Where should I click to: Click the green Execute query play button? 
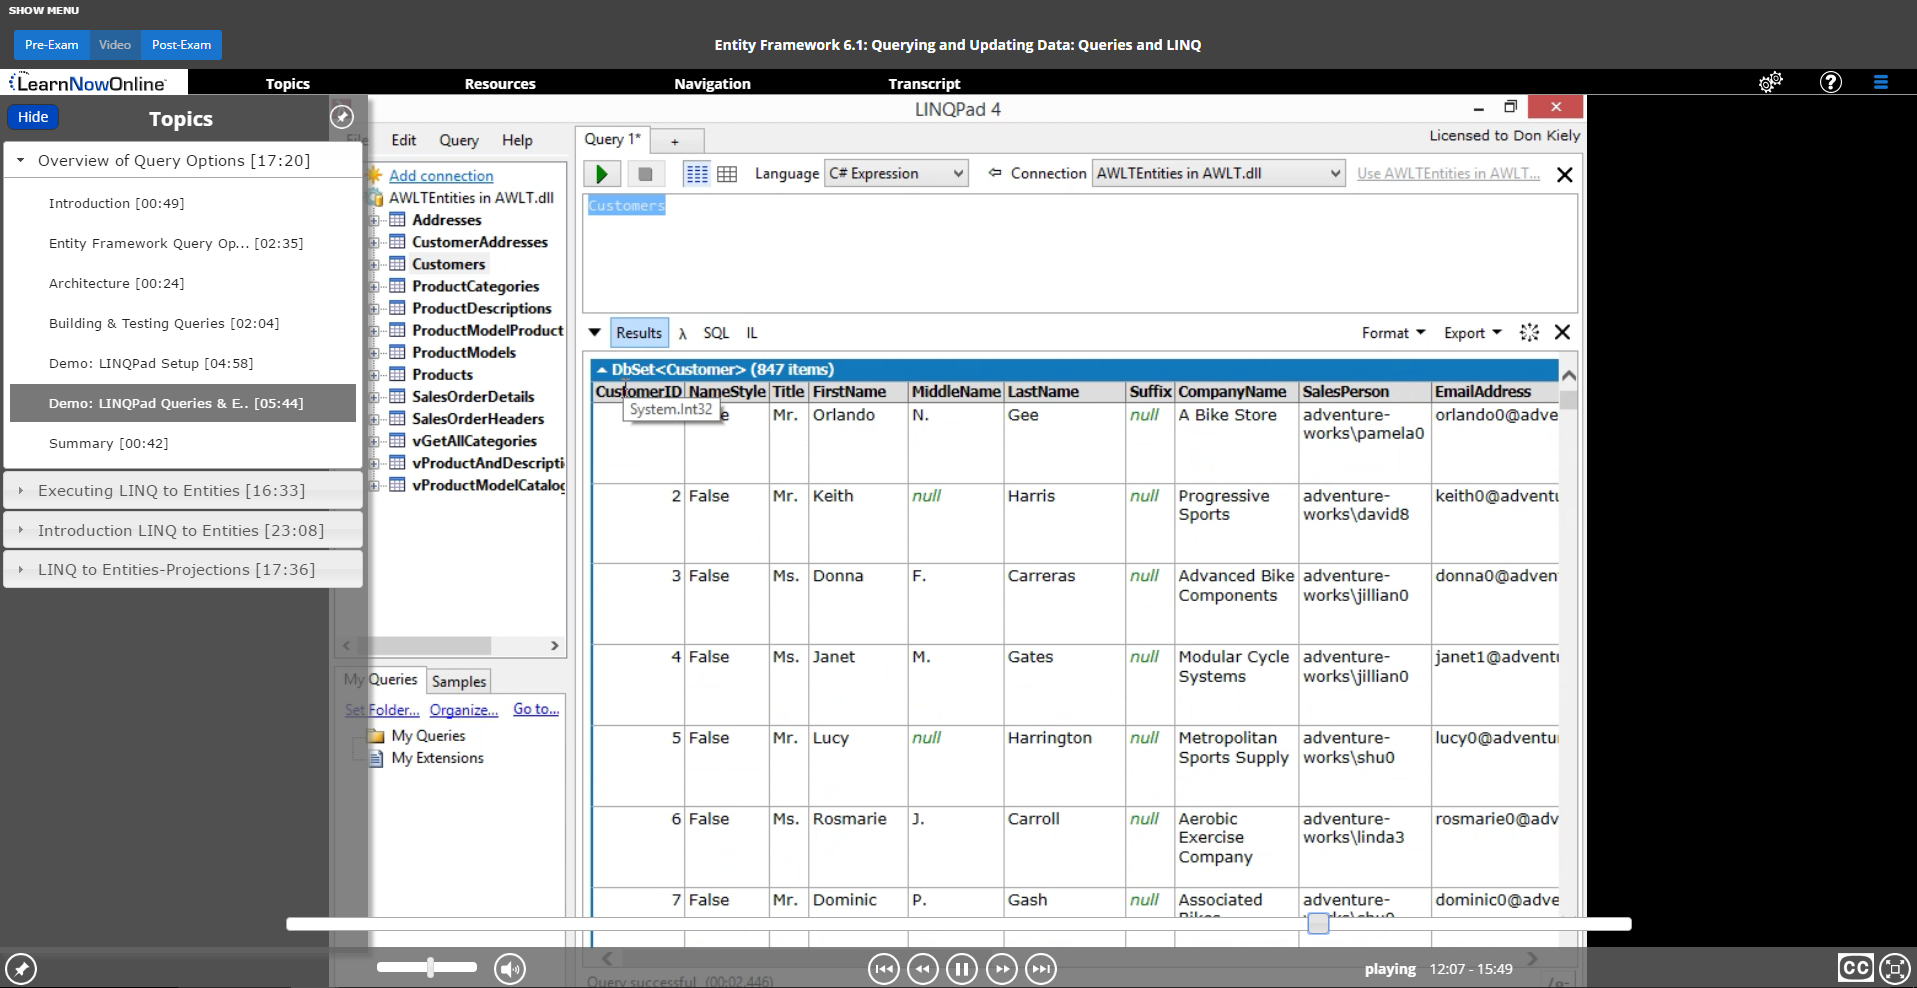(x=602, y=174)
